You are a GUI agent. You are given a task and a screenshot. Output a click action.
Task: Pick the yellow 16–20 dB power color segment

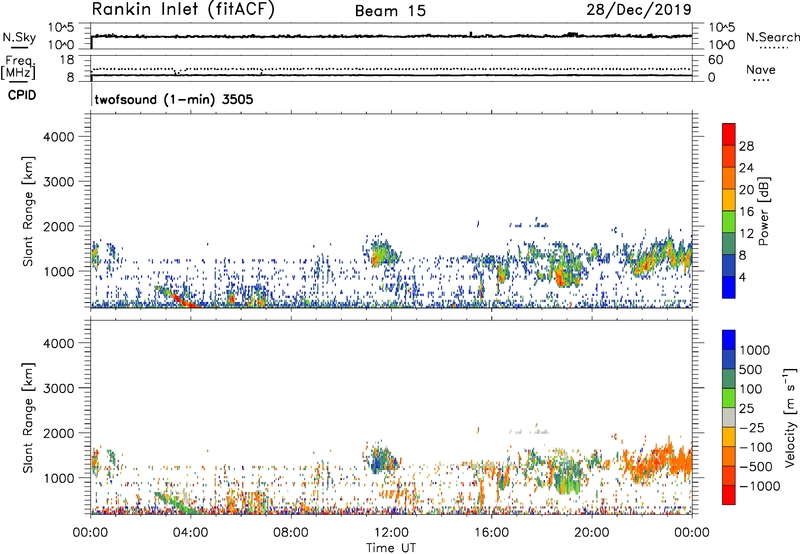click(x=729, y=200)
